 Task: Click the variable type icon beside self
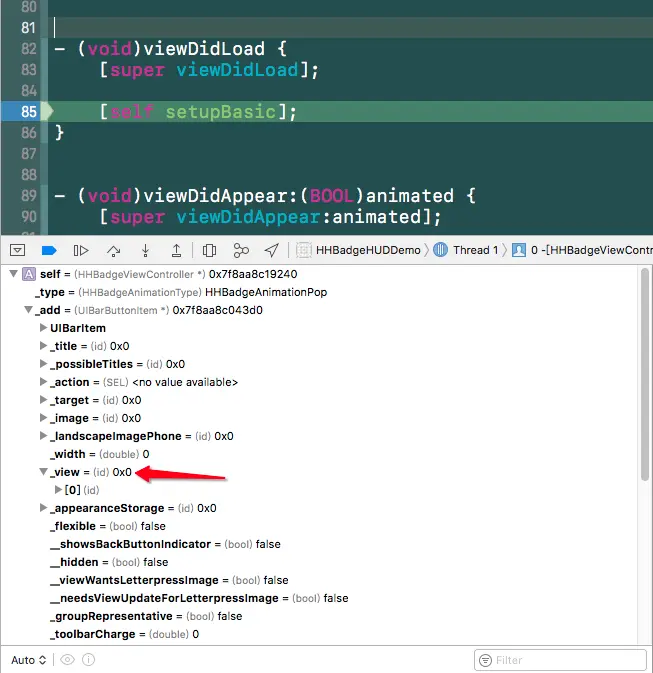29,274
